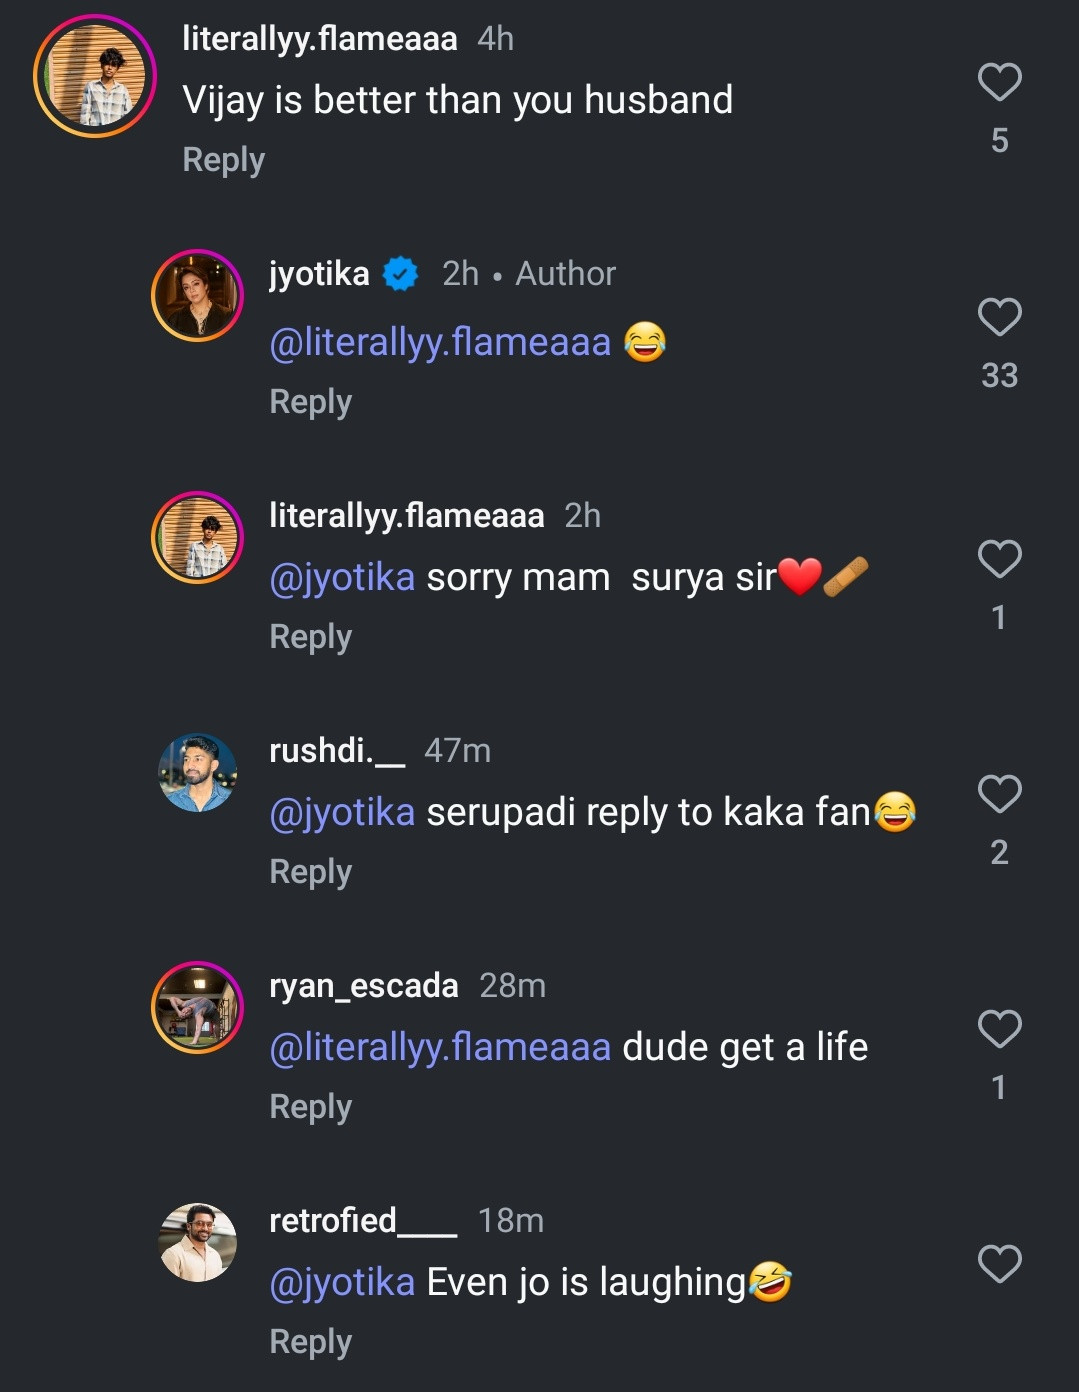Like jyotika's laughing emoji reply

click(999, 317)
